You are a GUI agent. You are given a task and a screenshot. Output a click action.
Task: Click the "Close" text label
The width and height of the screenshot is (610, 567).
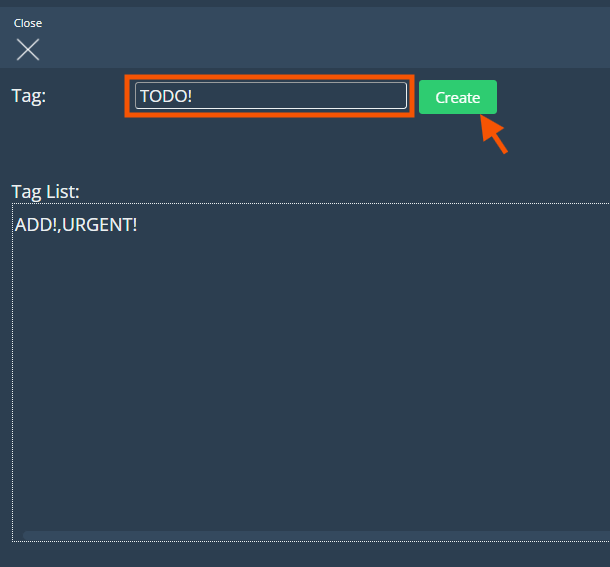pos(28,23)
